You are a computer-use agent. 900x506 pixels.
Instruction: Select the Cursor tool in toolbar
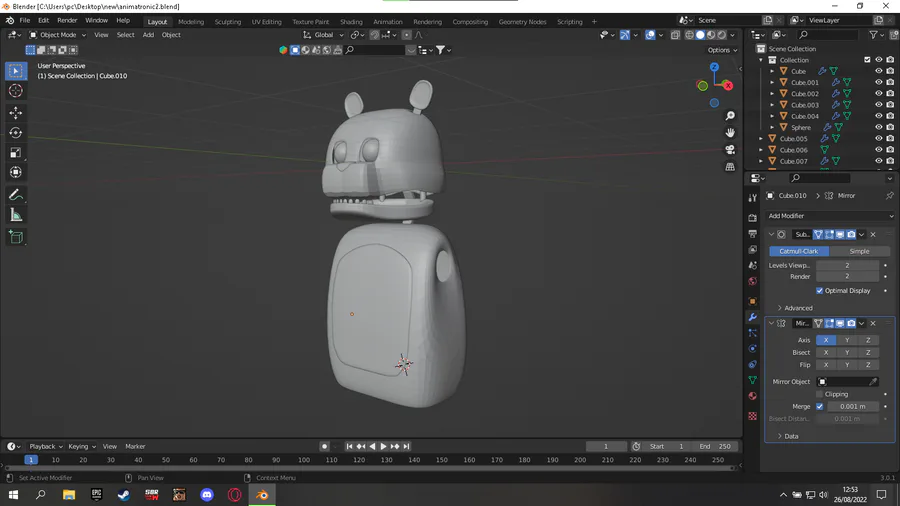coord(15,91)
